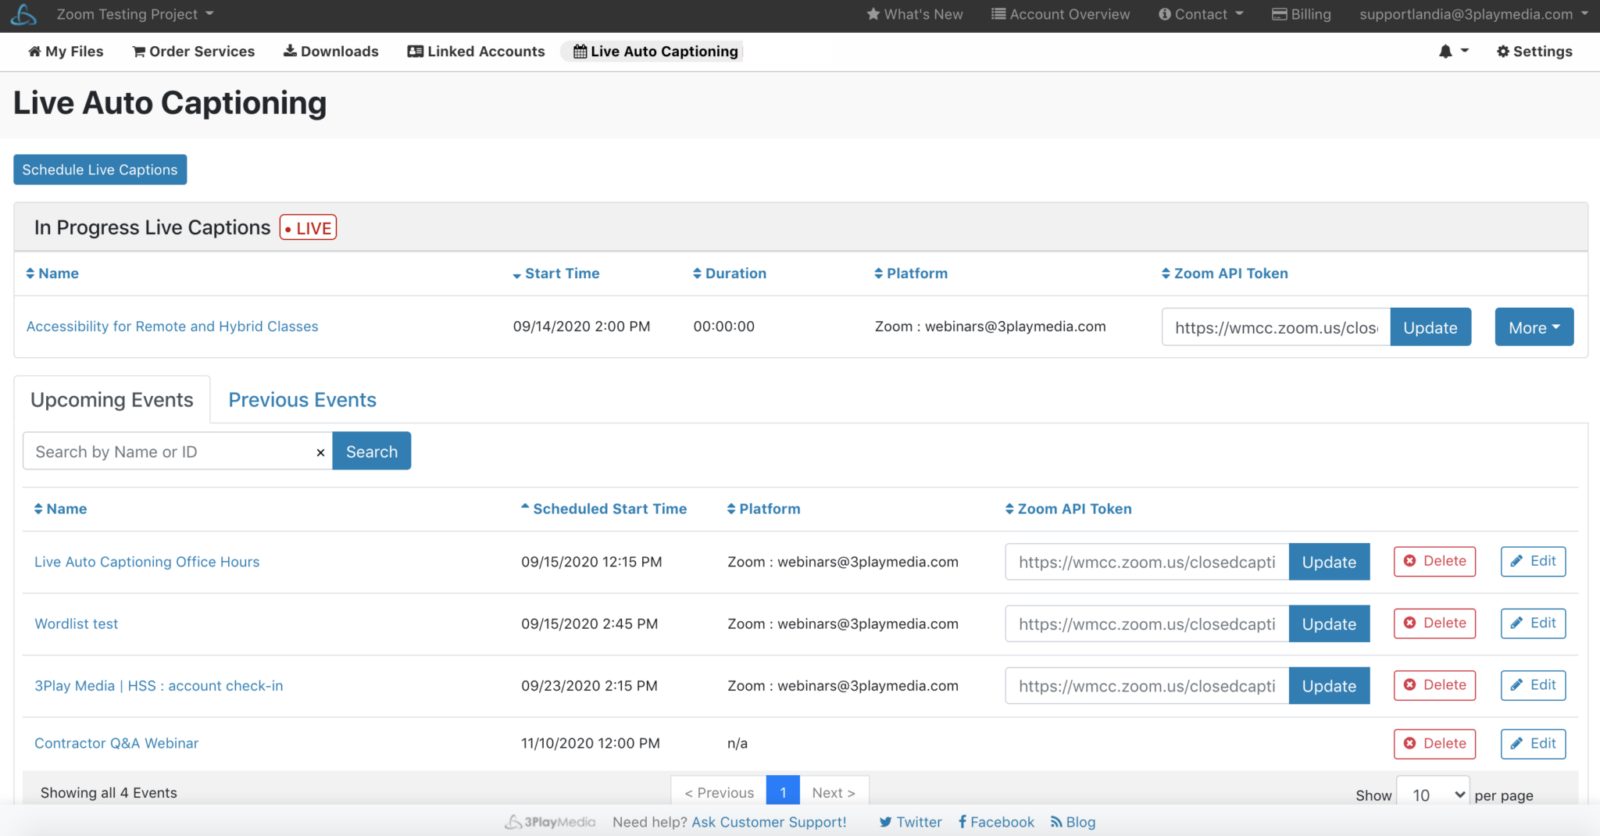This screenshot has height=836, width=1600.
Task: Click token field for Wordlist test
Action: [x=1147, y=624]
